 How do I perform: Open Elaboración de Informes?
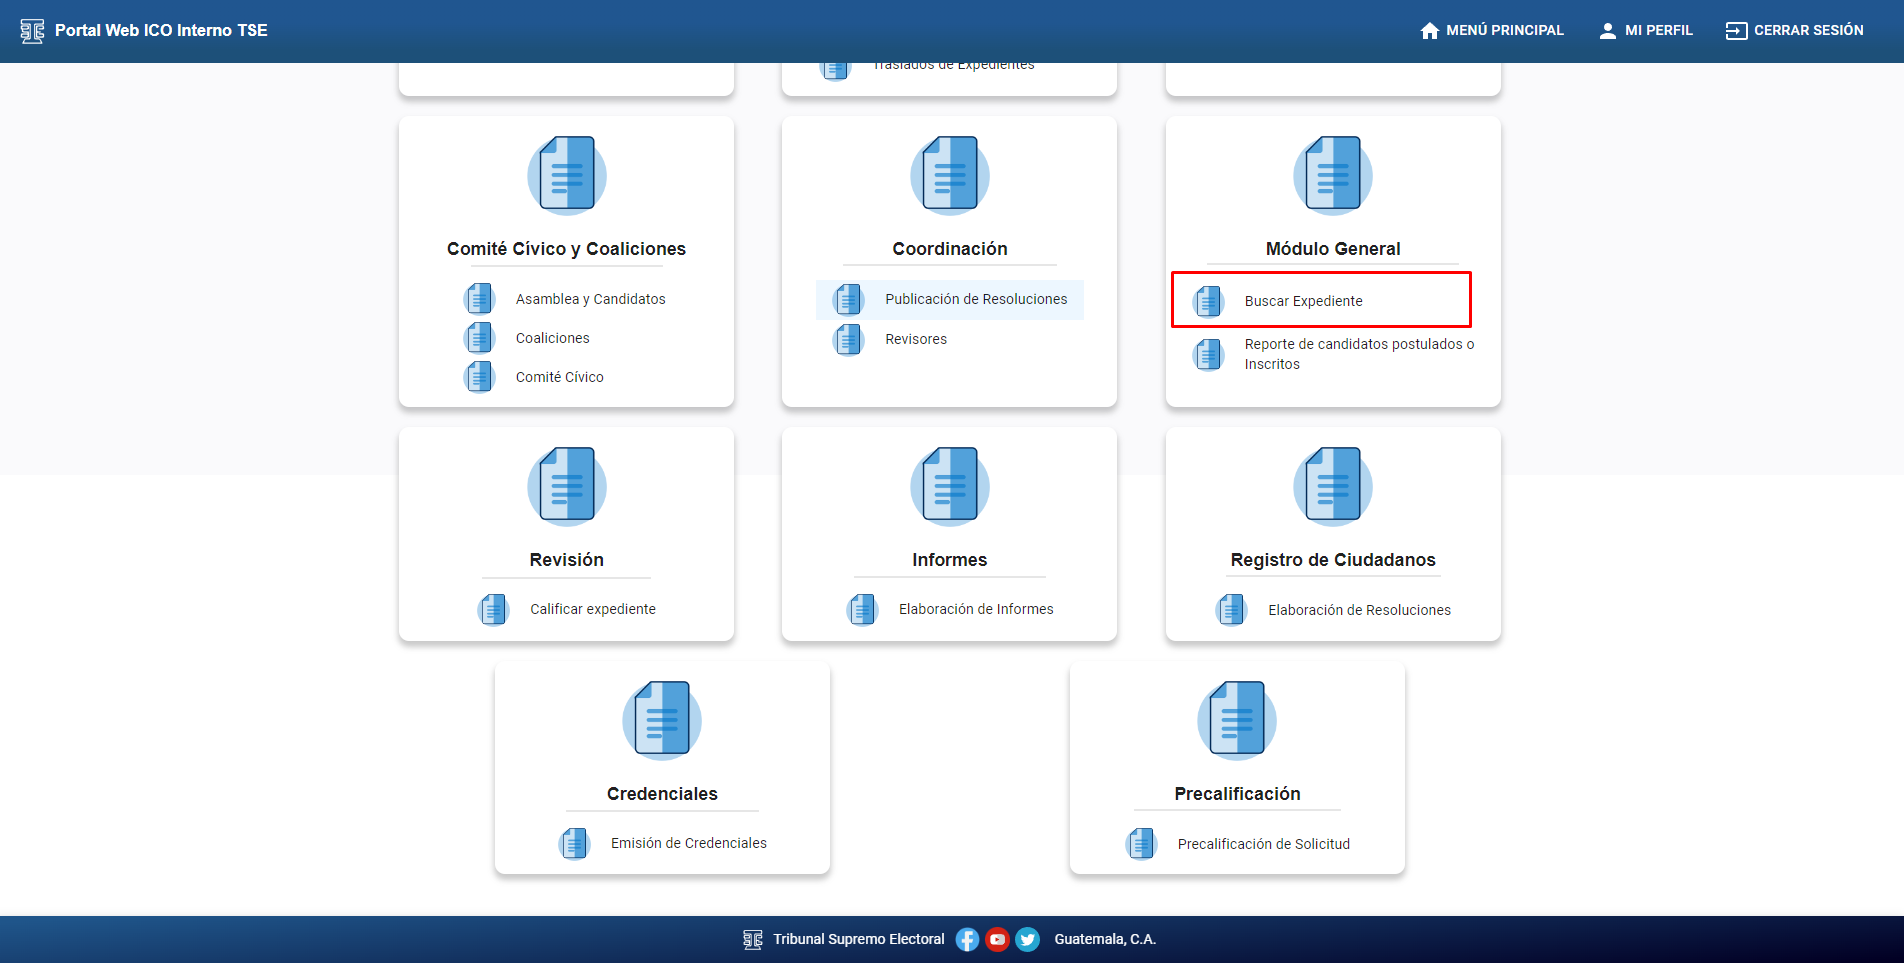975,609
